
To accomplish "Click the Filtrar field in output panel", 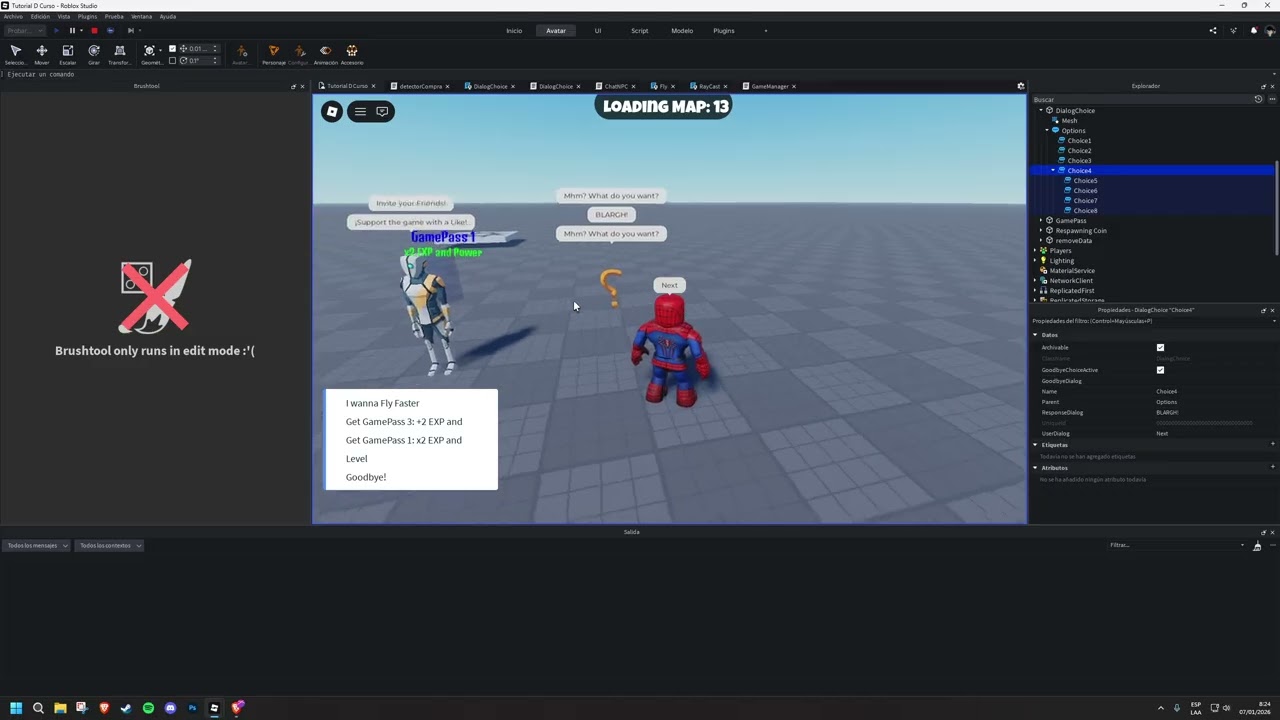I will click(x=1176, y=545).
